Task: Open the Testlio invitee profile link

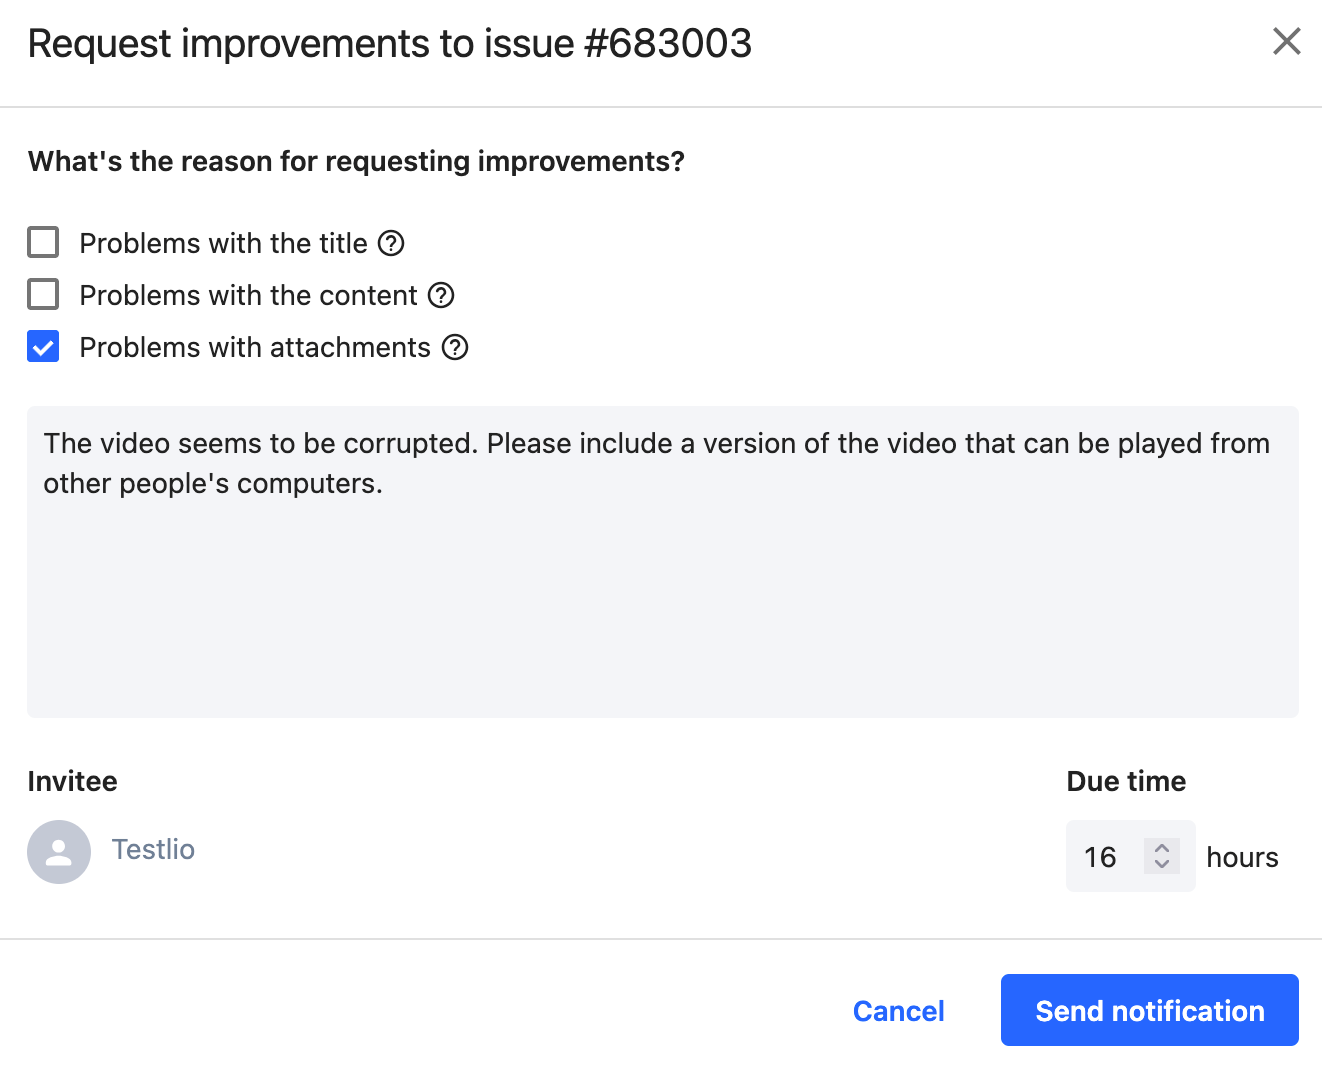Action: point(152,849)
